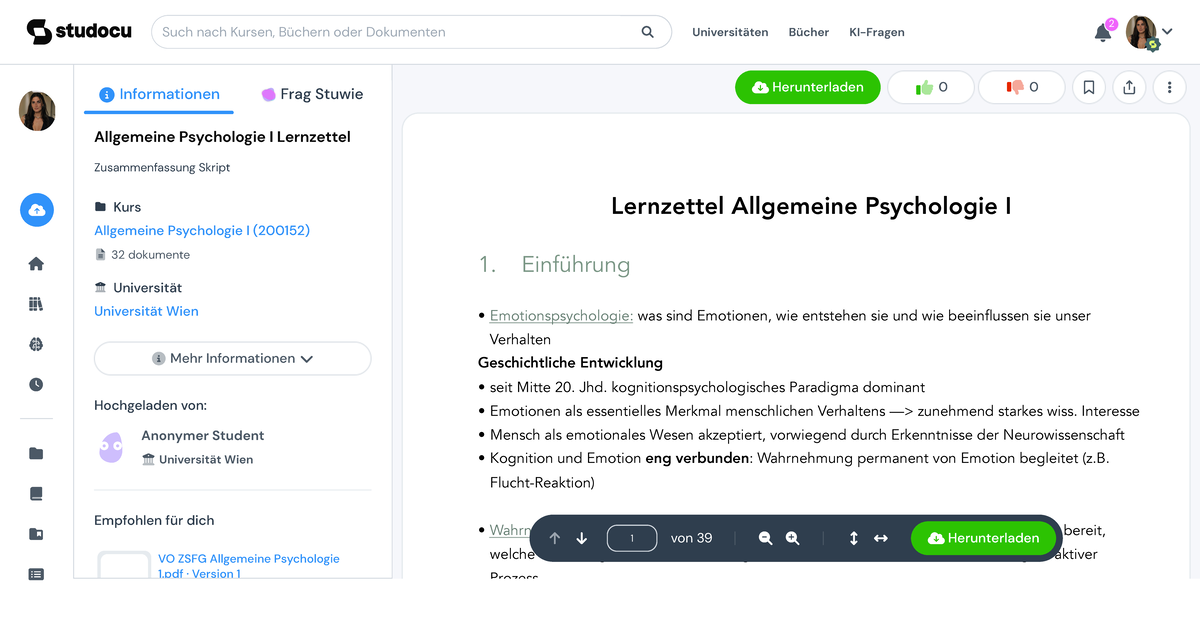Zoom into the PDF with the zoom-in icon
This screenshot has height=618, width=1200.
tap(791, 538)
